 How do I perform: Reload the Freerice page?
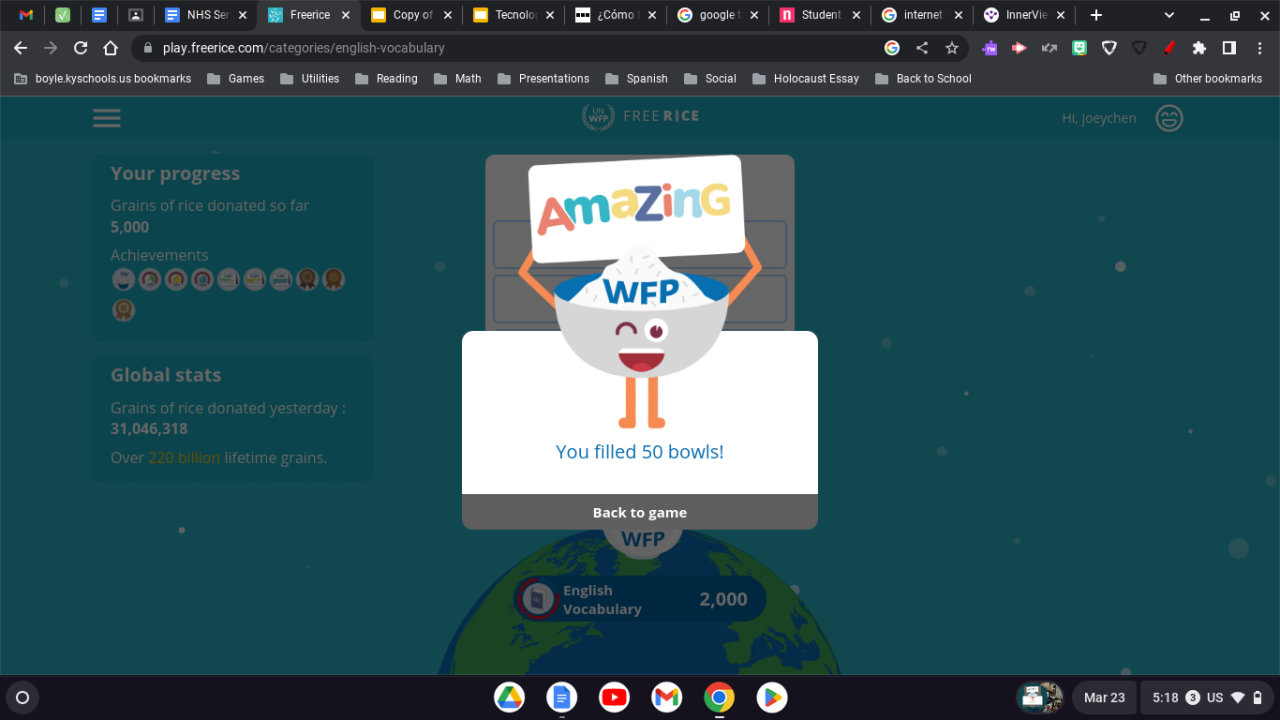81,48
